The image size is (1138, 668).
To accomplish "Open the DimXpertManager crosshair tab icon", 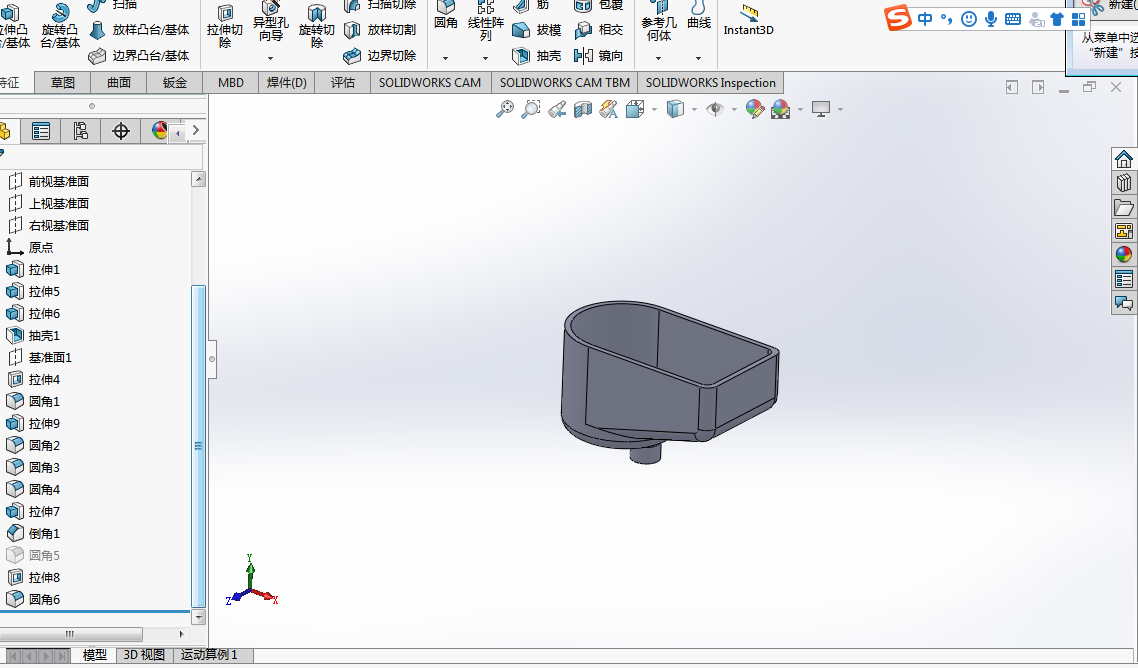I will pyautogui.click(x=120, y=131).
